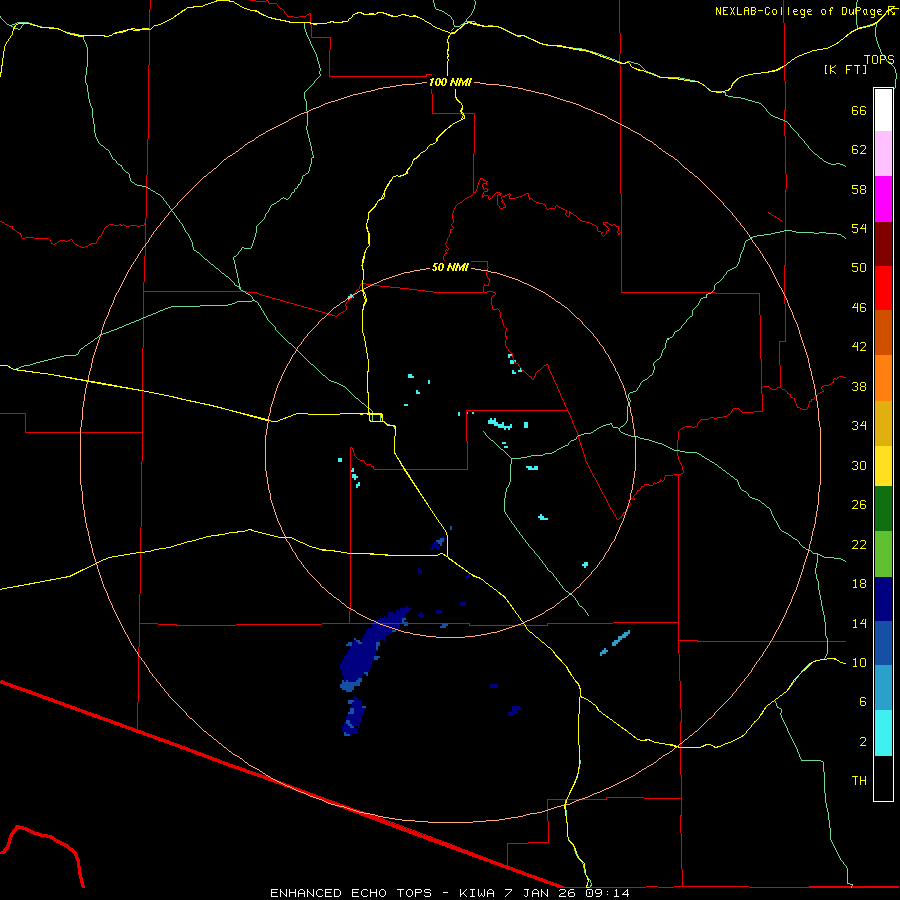Image resolution: width=900 pixels, height=900 pixels.
Task: Click the light pink legend swatch below 66
Action: pos(883,154)
